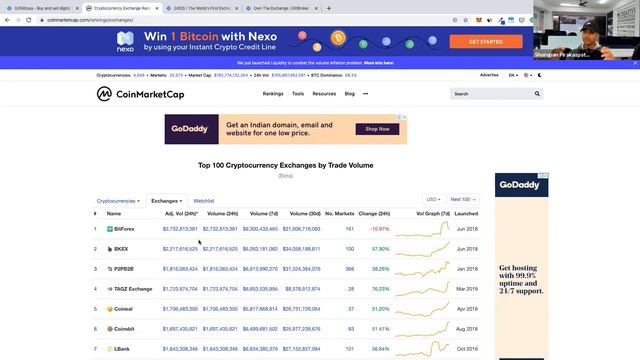The image size is (640, 360).
Task: Click the GoDaddy sidebar ad
Action: (522, 266)
